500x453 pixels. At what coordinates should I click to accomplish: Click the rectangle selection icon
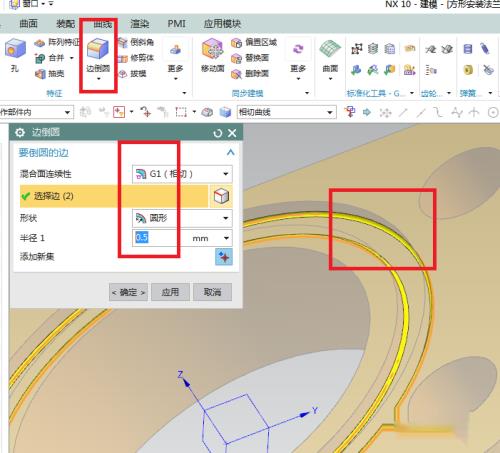[x=181, y=112]
